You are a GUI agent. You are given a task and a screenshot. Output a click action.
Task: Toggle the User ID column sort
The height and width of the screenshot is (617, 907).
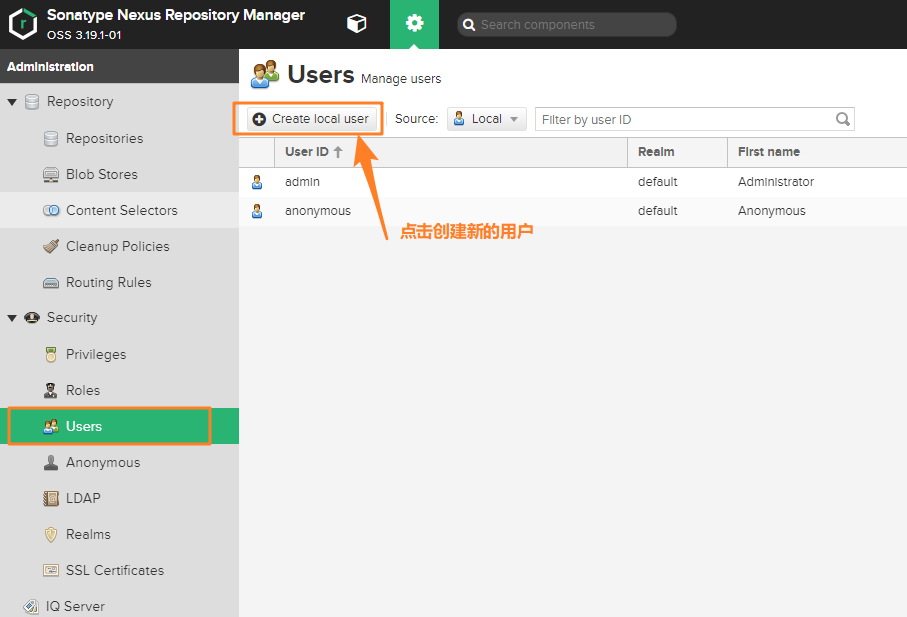tap(308, 152)
